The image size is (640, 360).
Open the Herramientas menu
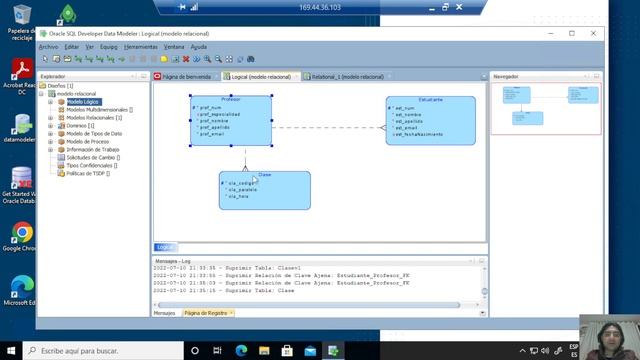(x=140, y=47)
